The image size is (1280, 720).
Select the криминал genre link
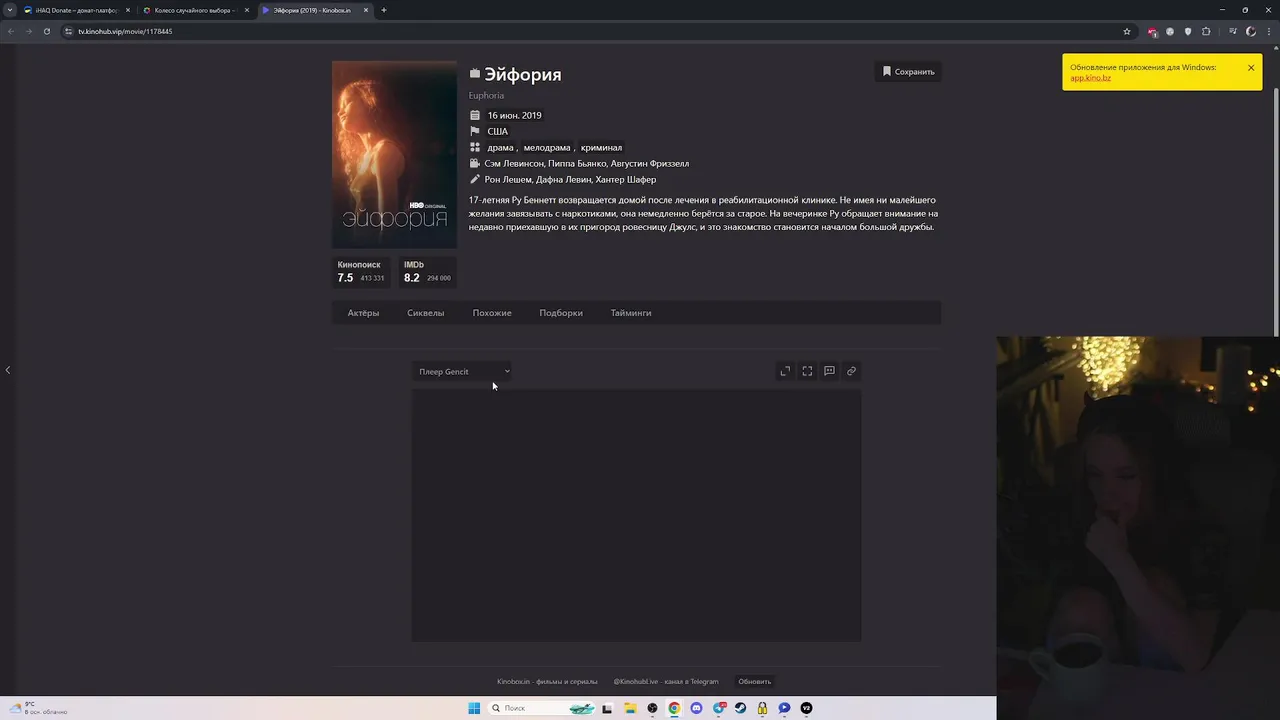(601, 147)
